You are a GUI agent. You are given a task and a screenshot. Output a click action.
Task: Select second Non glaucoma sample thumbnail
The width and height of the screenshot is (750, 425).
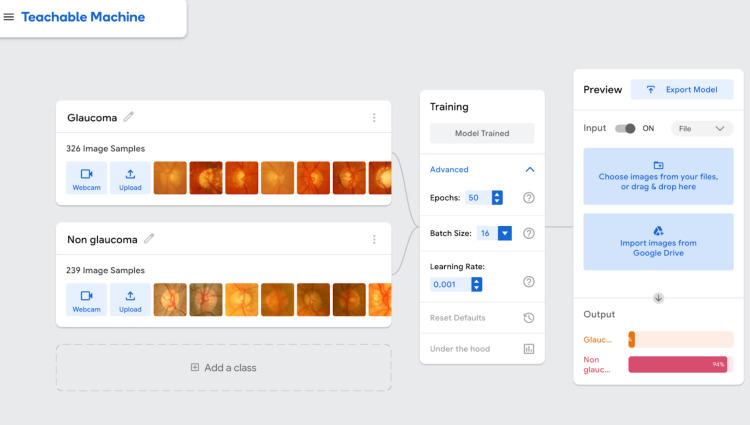click(206, 300)
